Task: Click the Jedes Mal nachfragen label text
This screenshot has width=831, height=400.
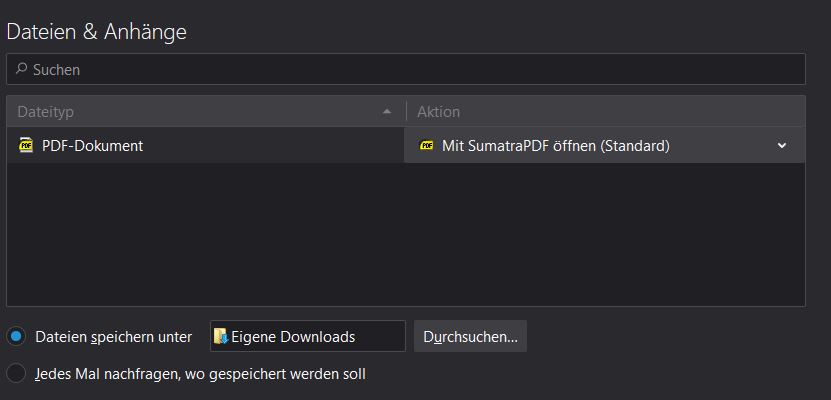Action: point(200,374)
